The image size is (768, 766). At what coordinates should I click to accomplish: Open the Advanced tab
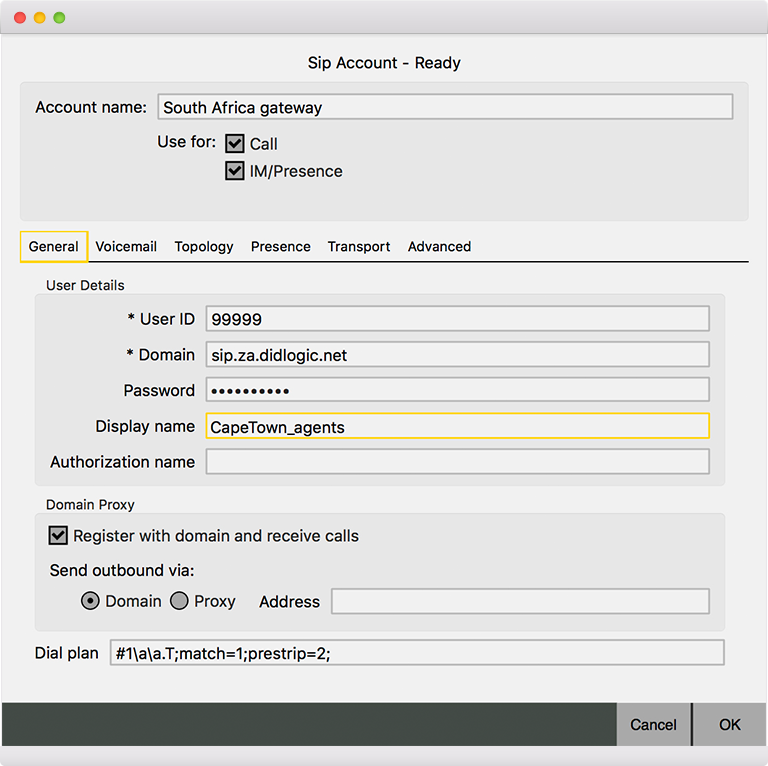[439, 247]
